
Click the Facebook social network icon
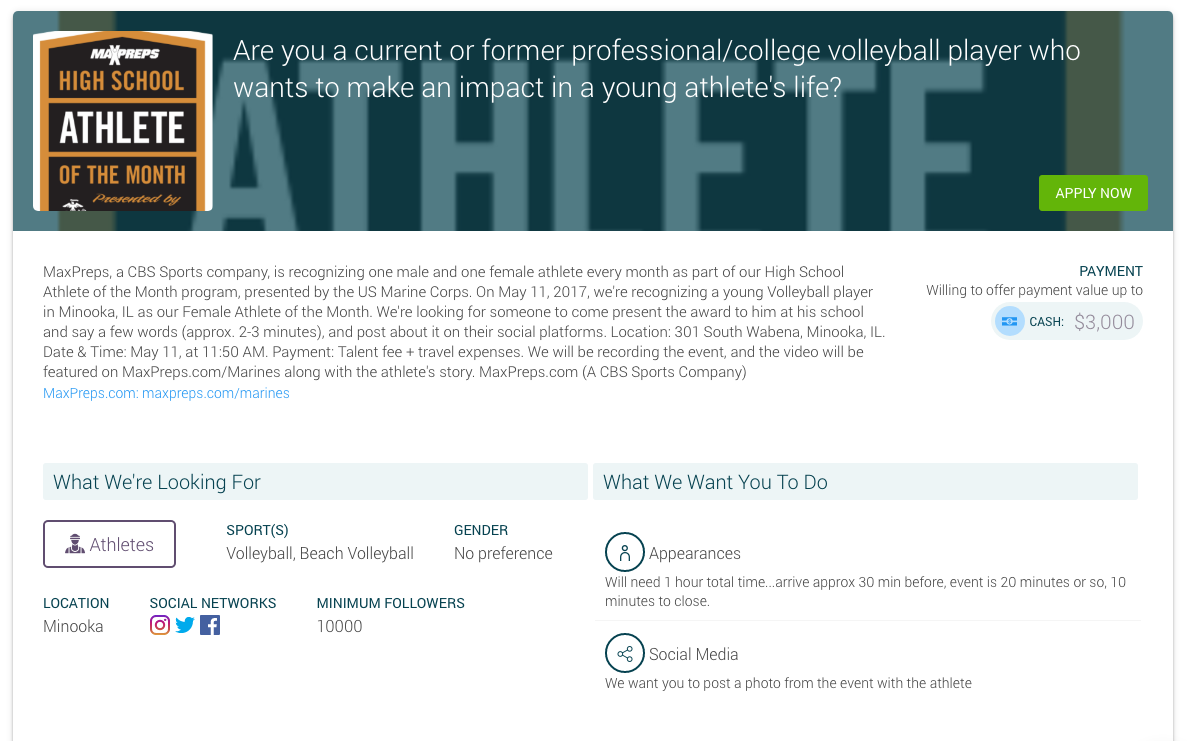[210, 626]
